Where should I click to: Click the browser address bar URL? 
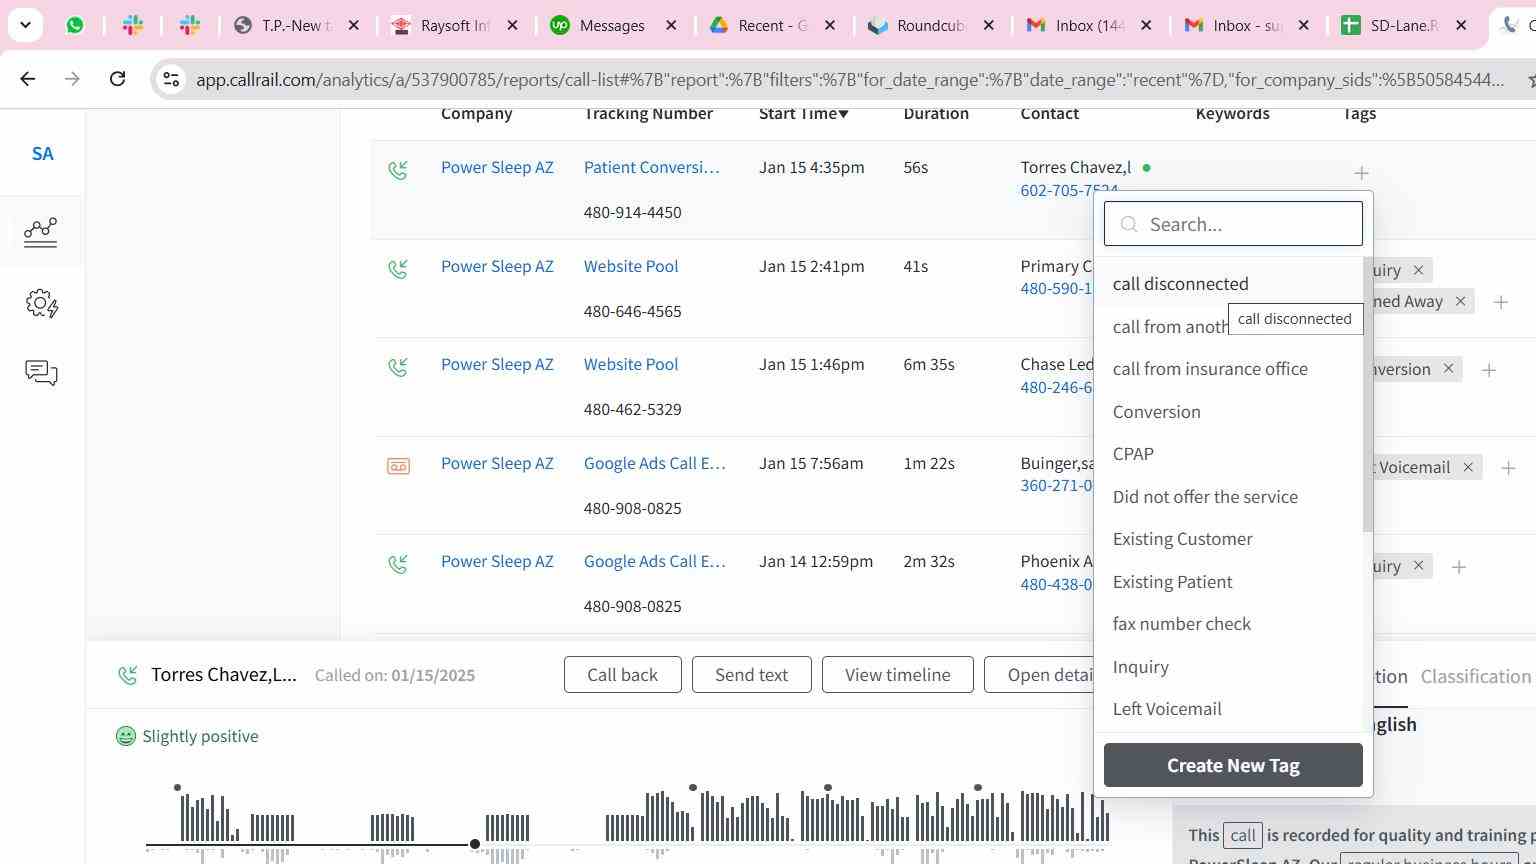[x=850, y=80]
